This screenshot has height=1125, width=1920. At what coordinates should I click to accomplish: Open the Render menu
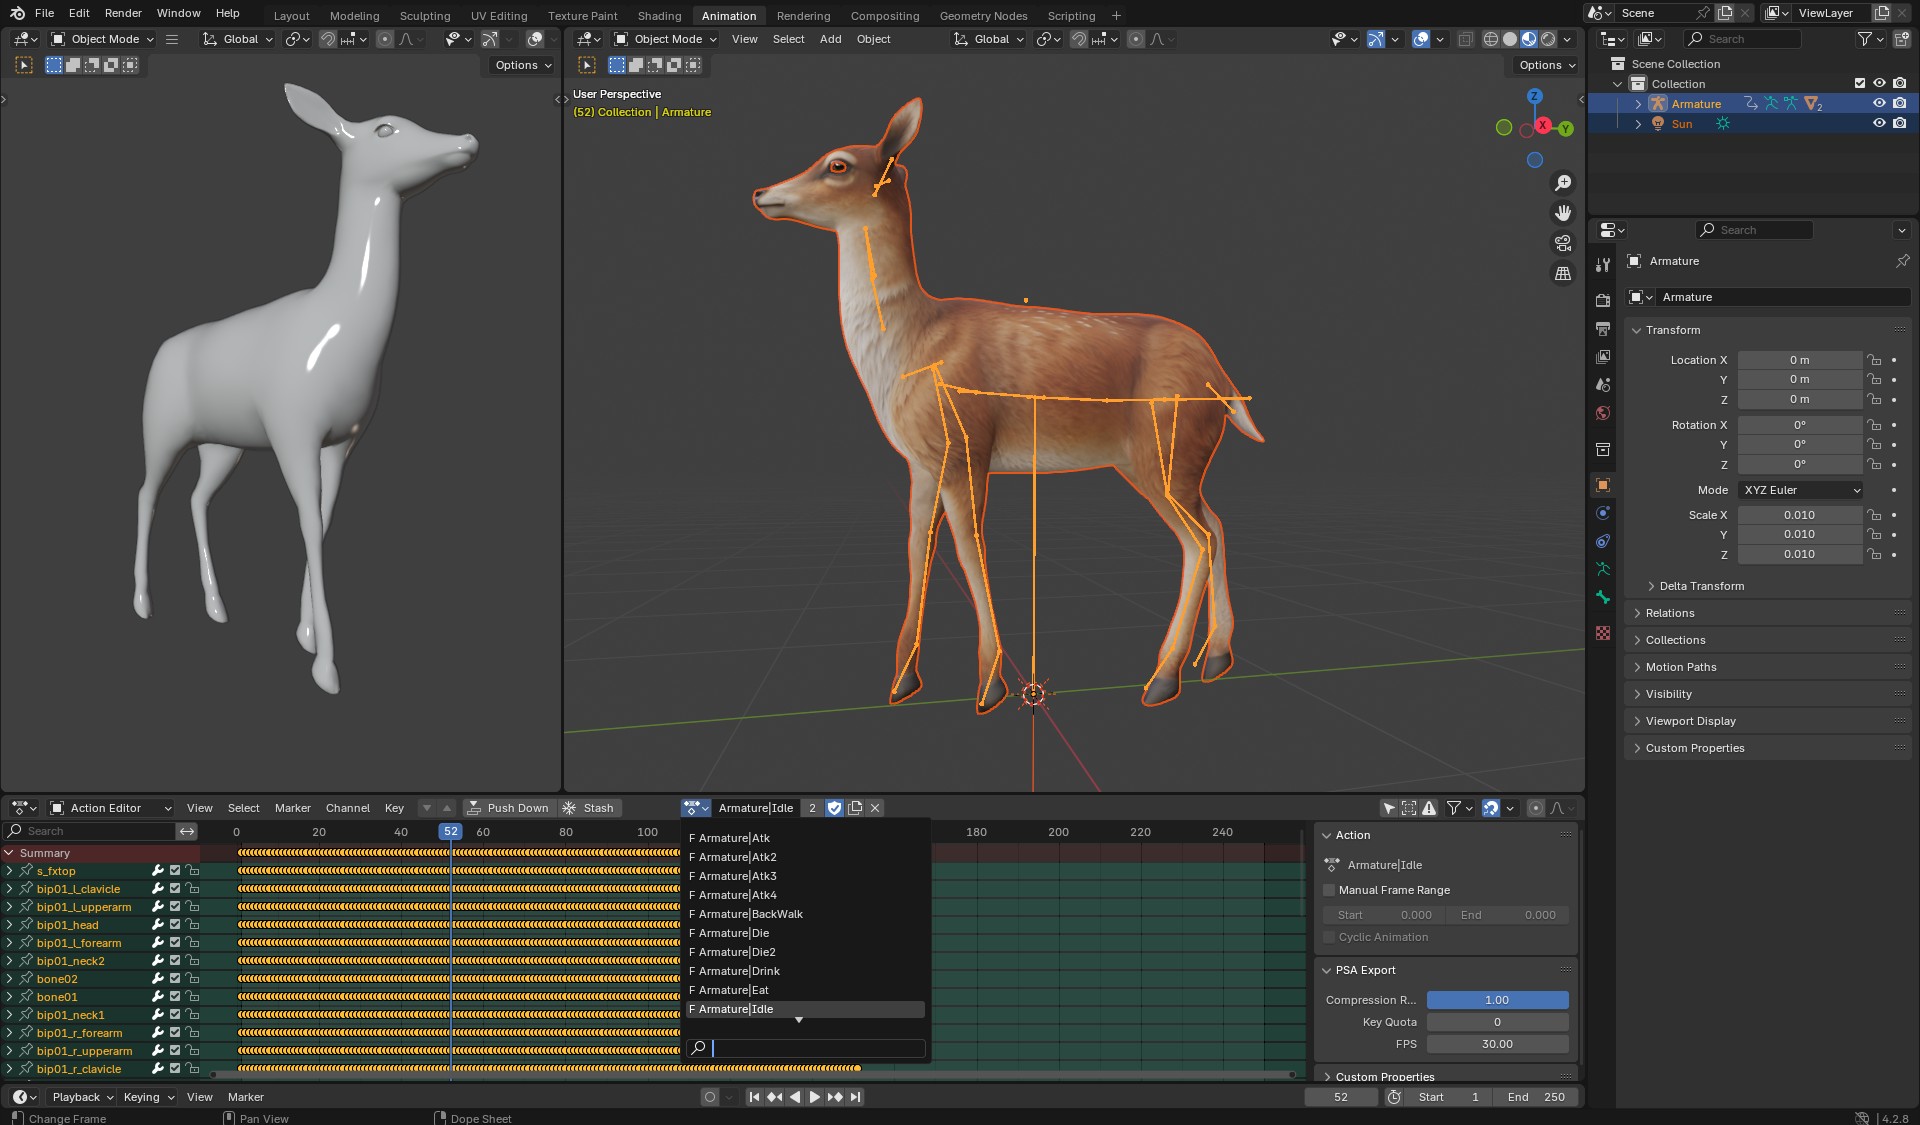coord(123,13)
